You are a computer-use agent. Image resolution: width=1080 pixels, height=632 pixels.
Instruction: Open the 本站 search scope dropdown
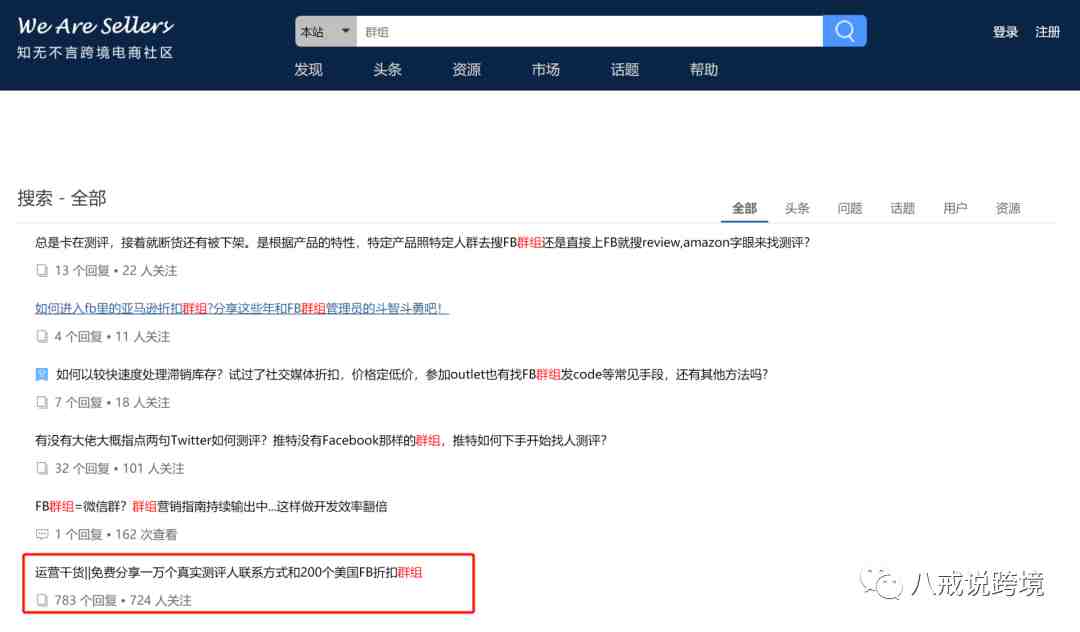[325, 31]
